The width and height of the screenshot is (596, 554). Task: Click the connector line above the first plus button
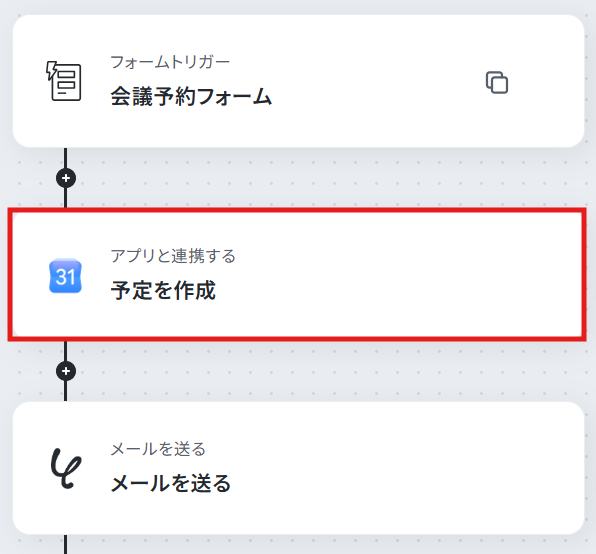[x=65, y=158]
